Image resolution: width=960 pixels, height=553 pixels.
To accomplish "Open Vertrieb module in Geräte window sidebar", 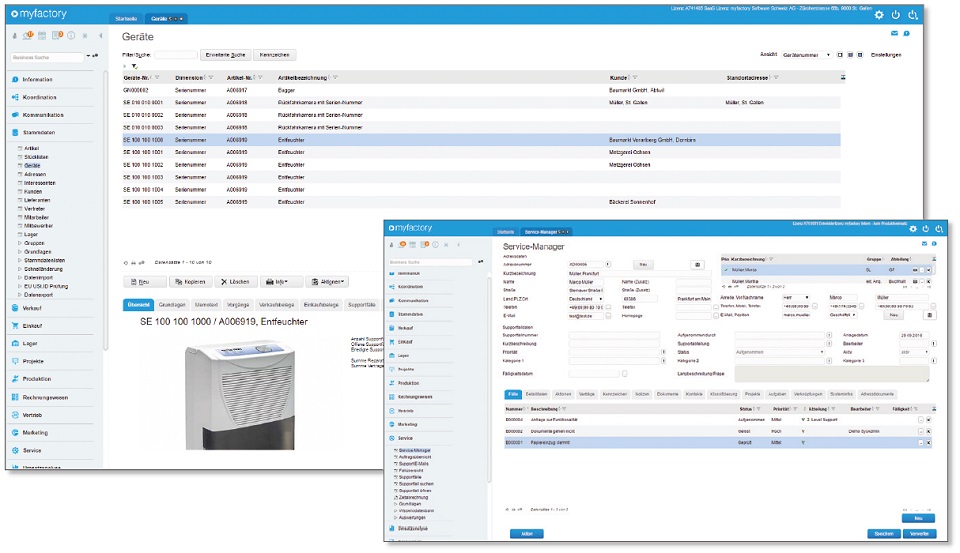I will 32,415.
